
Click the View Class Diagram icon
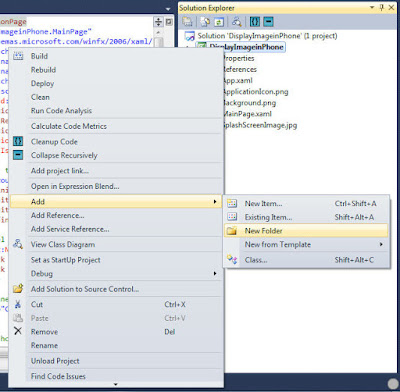18,244
